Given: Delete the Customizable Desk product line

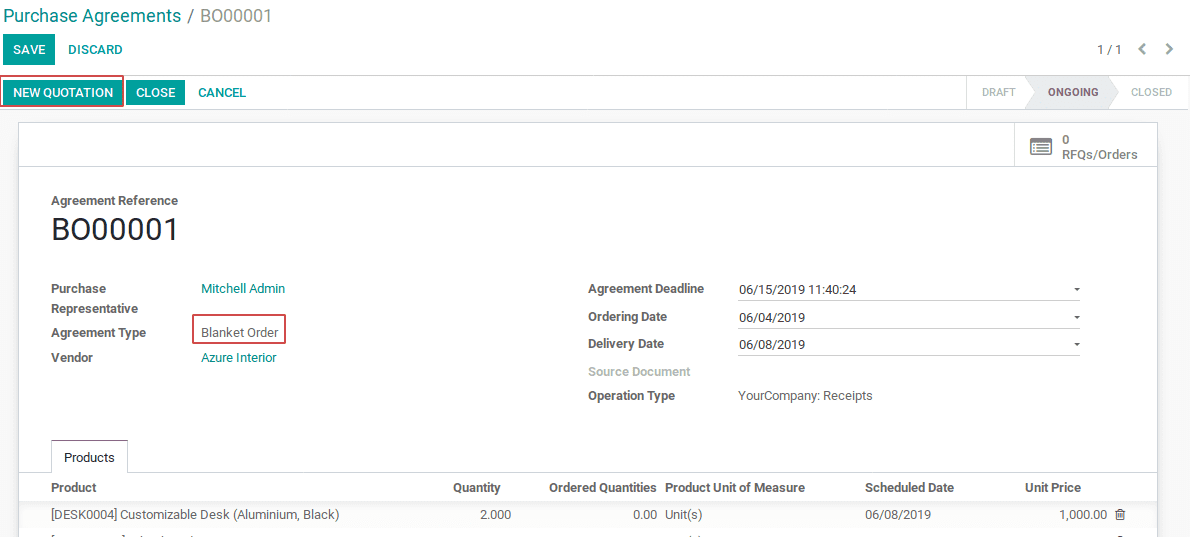Looking at the screenshot, I should coord(1120,515).
